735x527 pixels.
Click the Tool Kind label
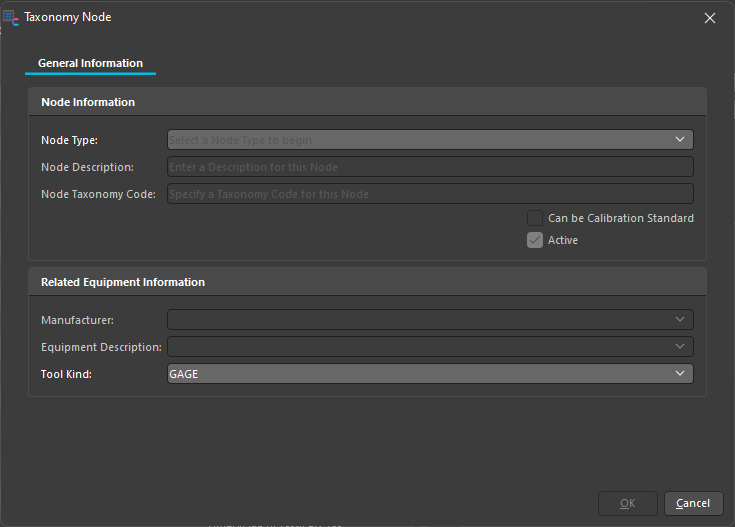coord(66,374)
